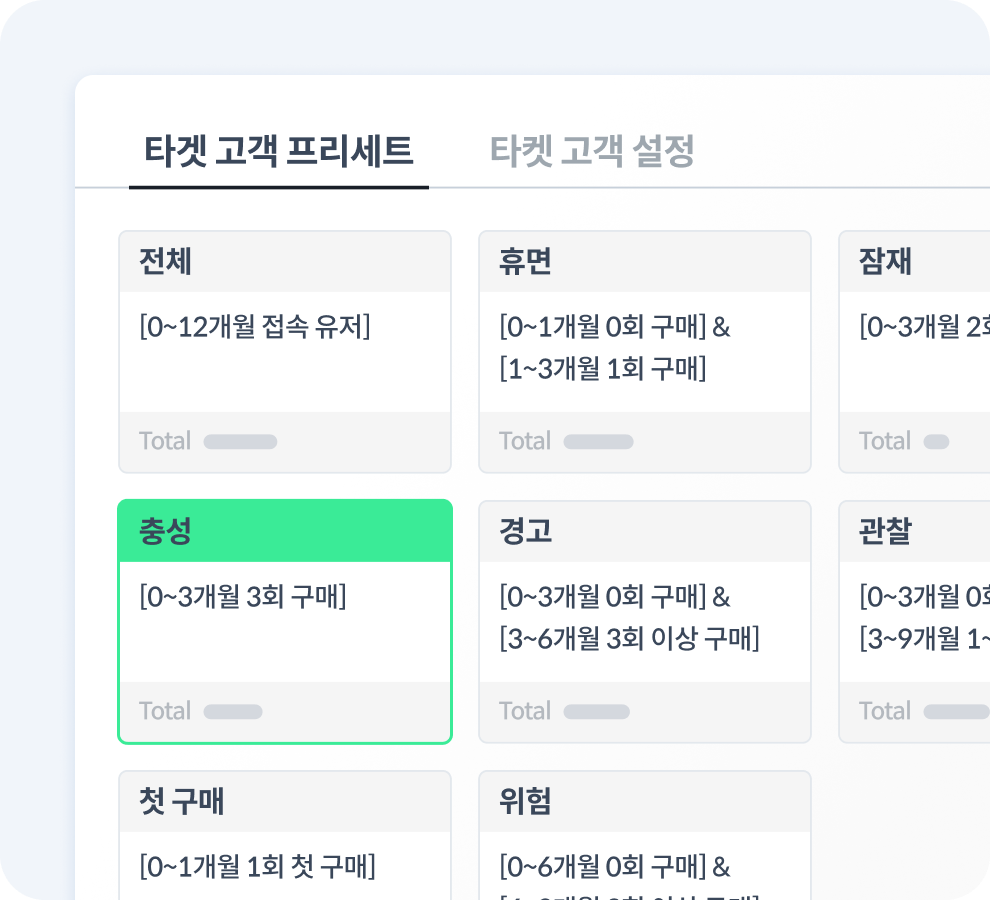
Task: Open the 타겟 고객 설정 tab
Action: click(x=592, y=151)
